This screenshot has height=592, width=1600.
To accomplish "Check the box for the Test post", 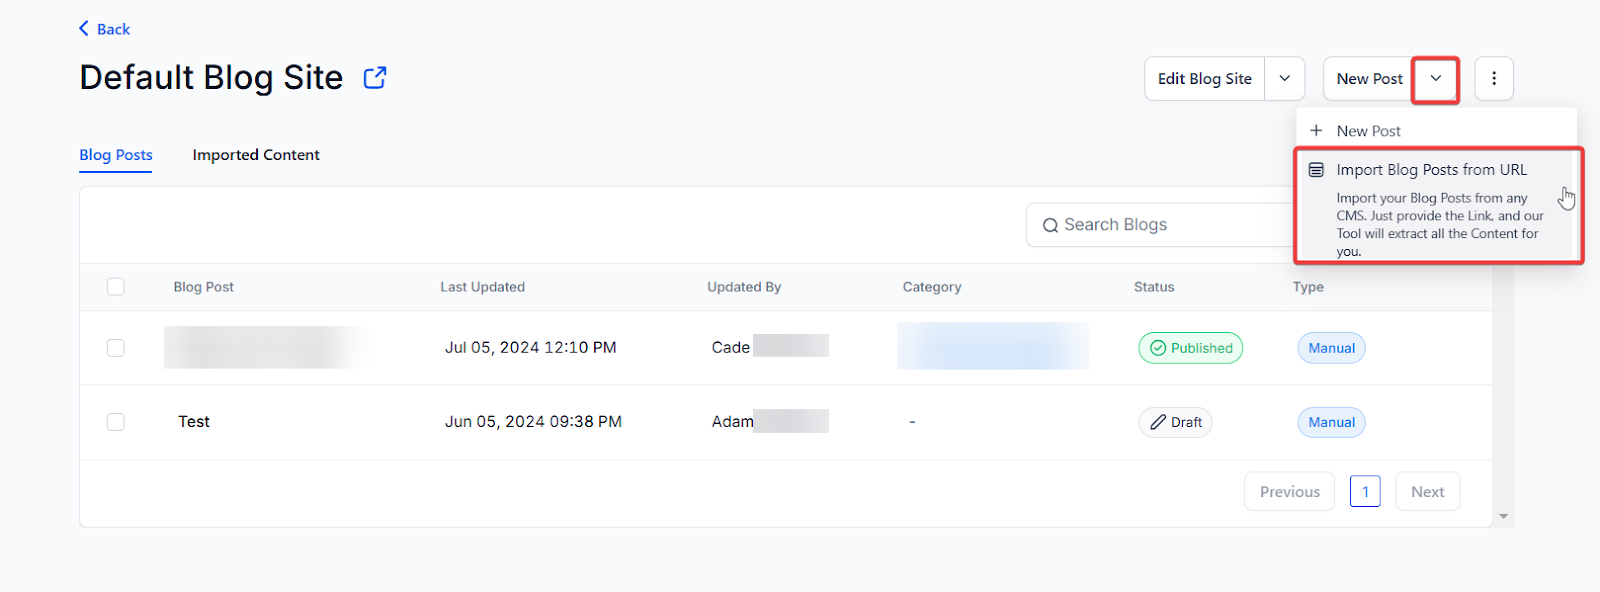I will pos(116,422).
